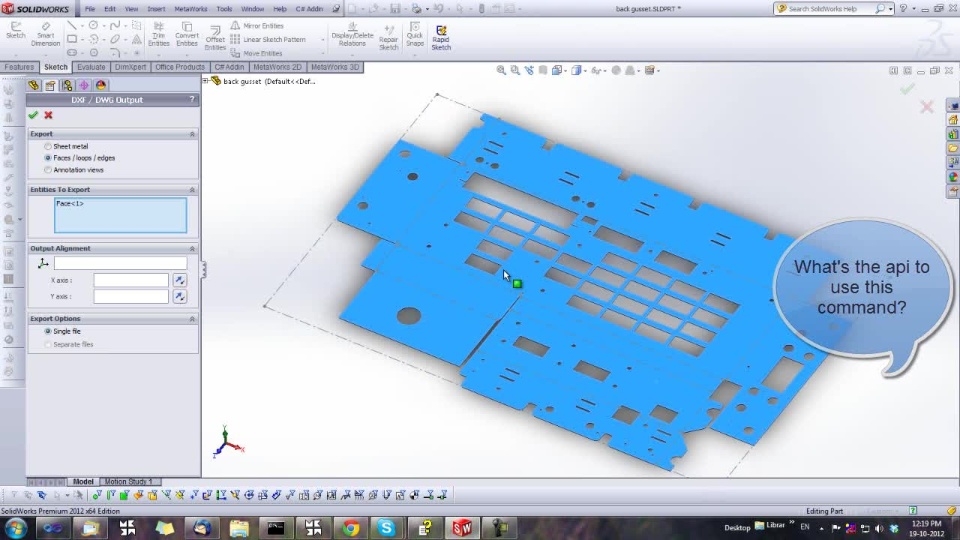Viewport: 960px width, 540px height.
Task: Collapse Output Alignment section
Action: click(192, 249)
